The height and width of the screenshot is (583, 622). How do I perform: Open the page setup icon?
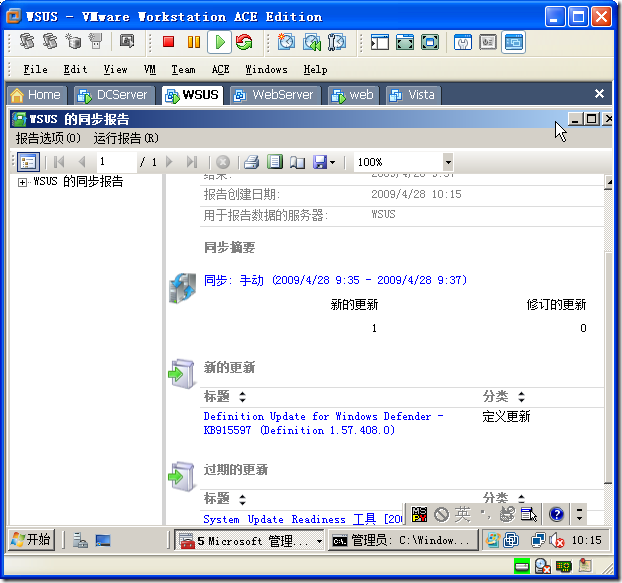297,162
